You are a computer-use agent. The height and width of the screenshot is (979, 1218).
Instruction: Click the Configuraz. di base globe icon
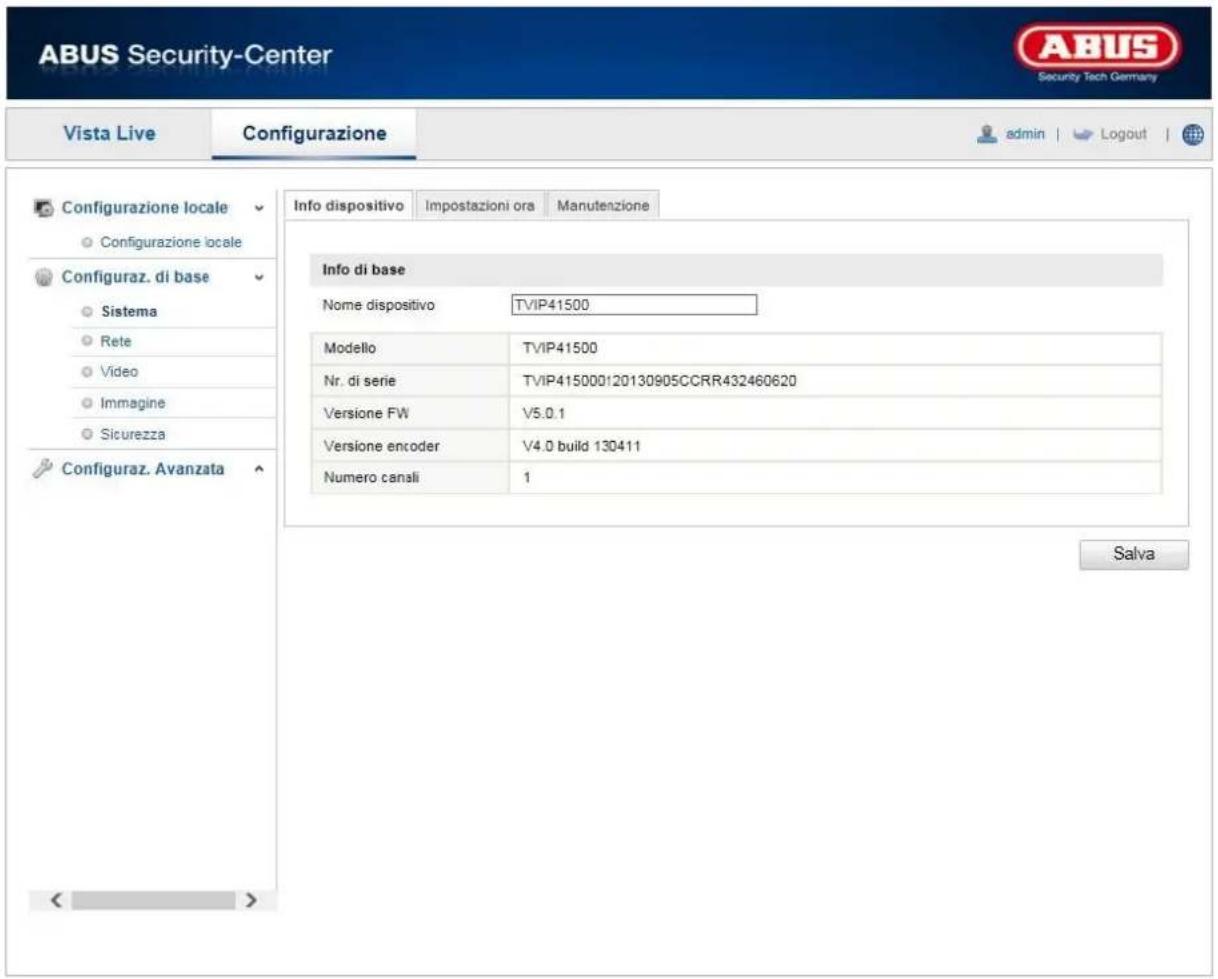click(x=43, y=278)
